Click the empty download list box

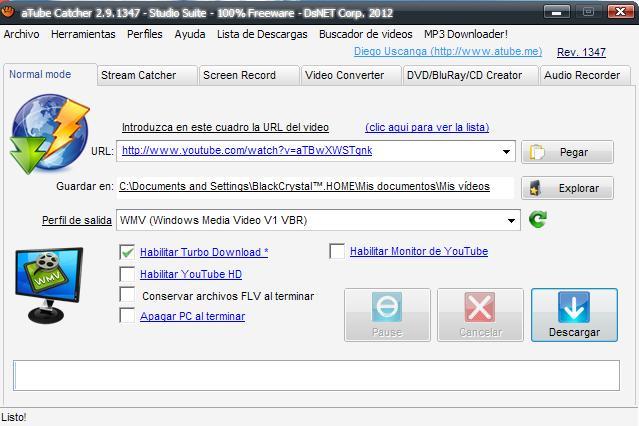point(316,375)
